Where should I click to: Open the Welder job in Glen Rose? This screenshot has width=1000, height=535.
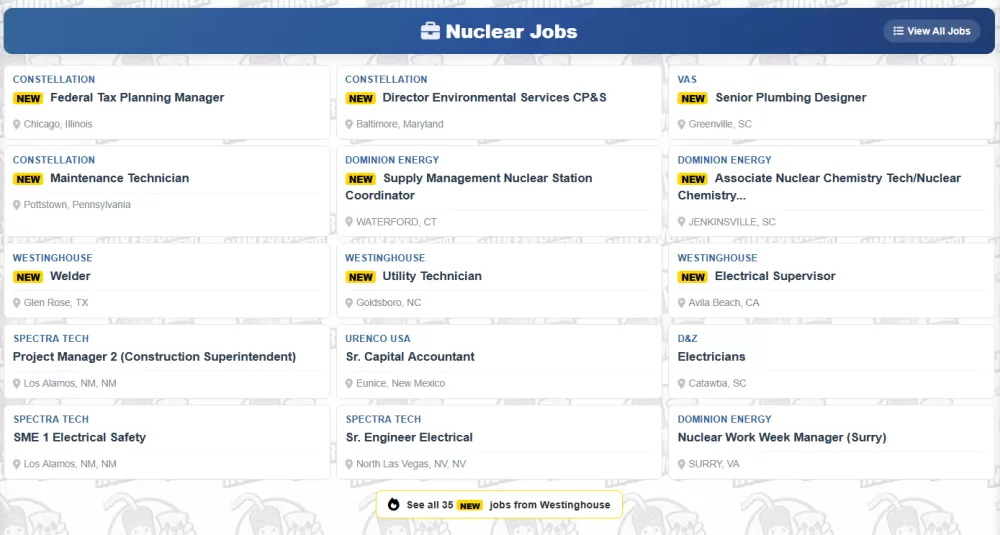click(70, 276)
